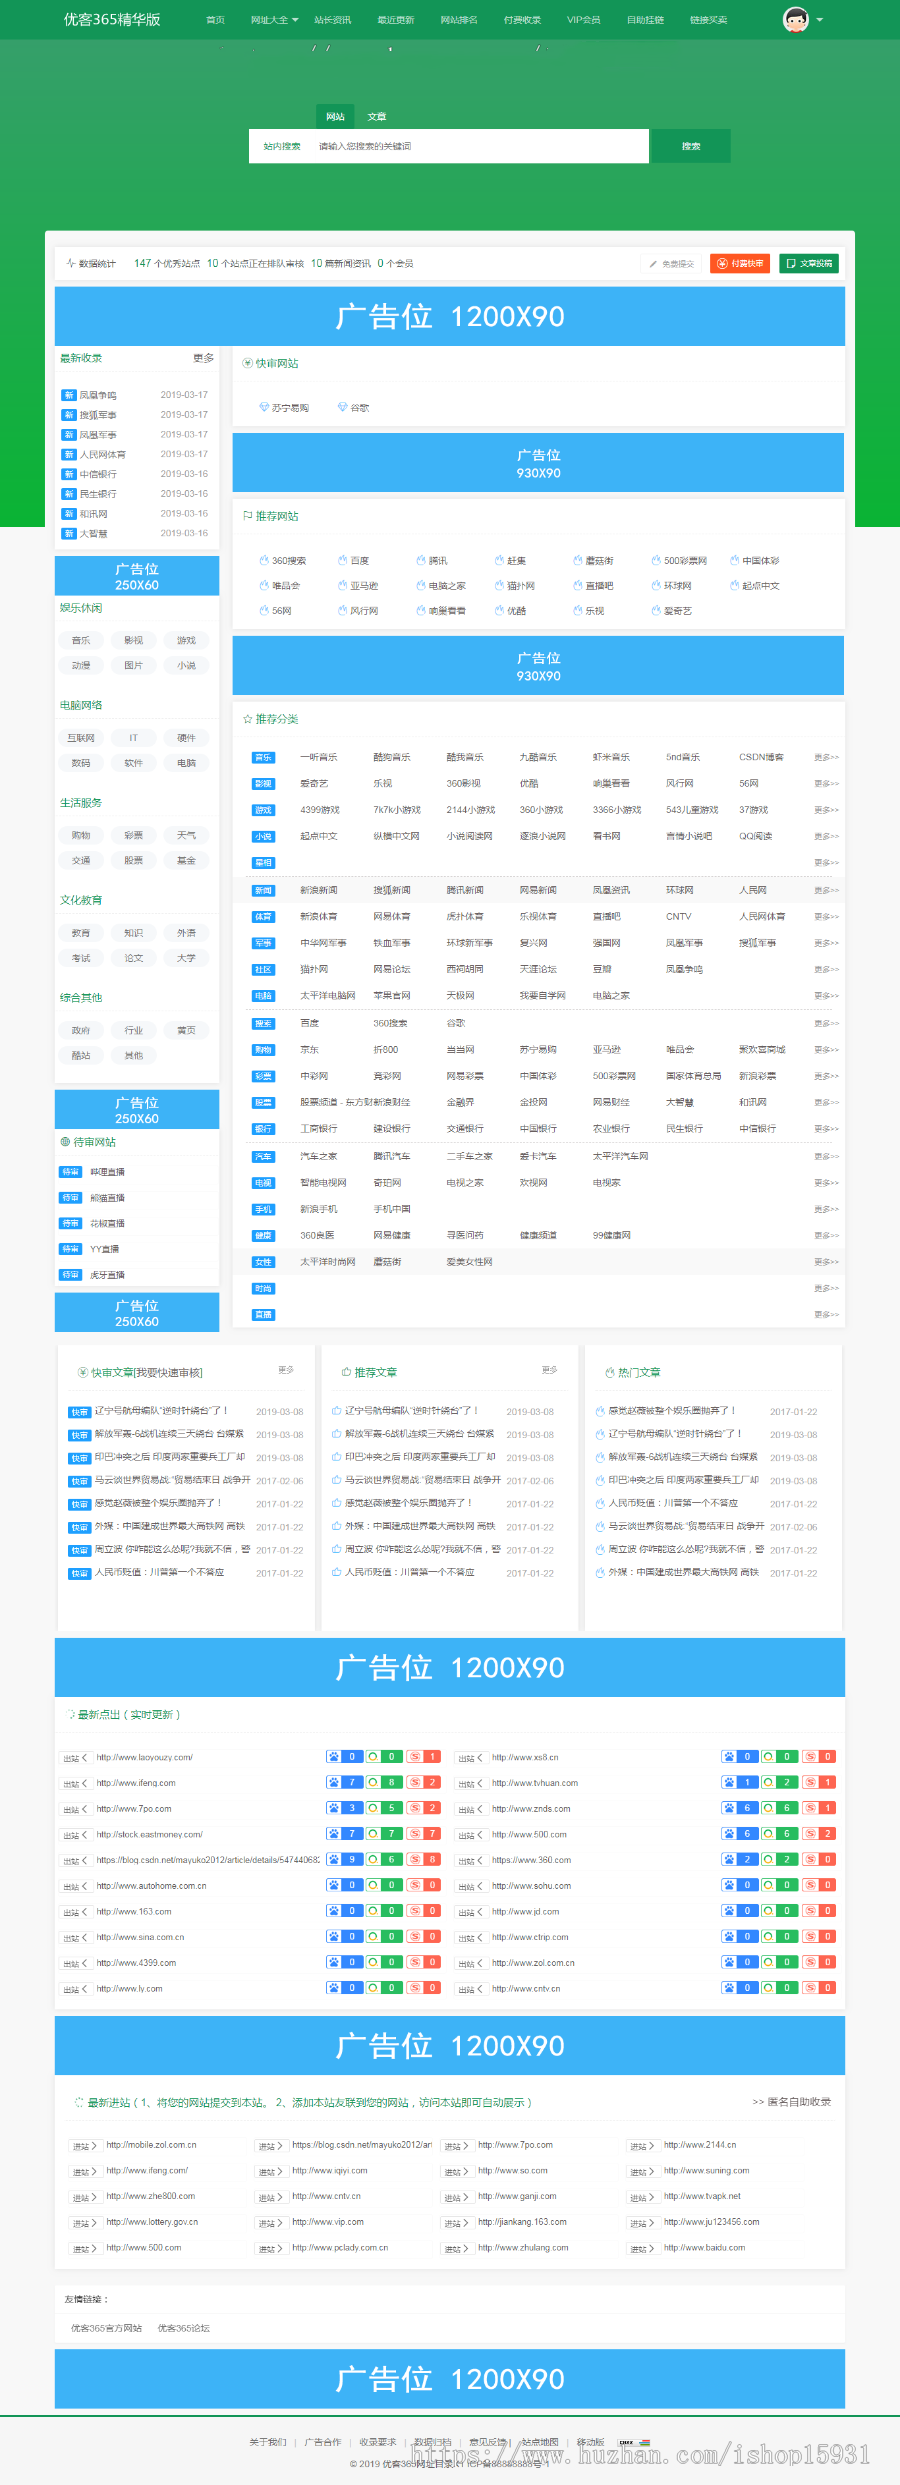Image resolution: width=900 pixels, height=2485 pixels.
Task: Select the 购物 category pill in sidebar
Action: coord(81,835)
